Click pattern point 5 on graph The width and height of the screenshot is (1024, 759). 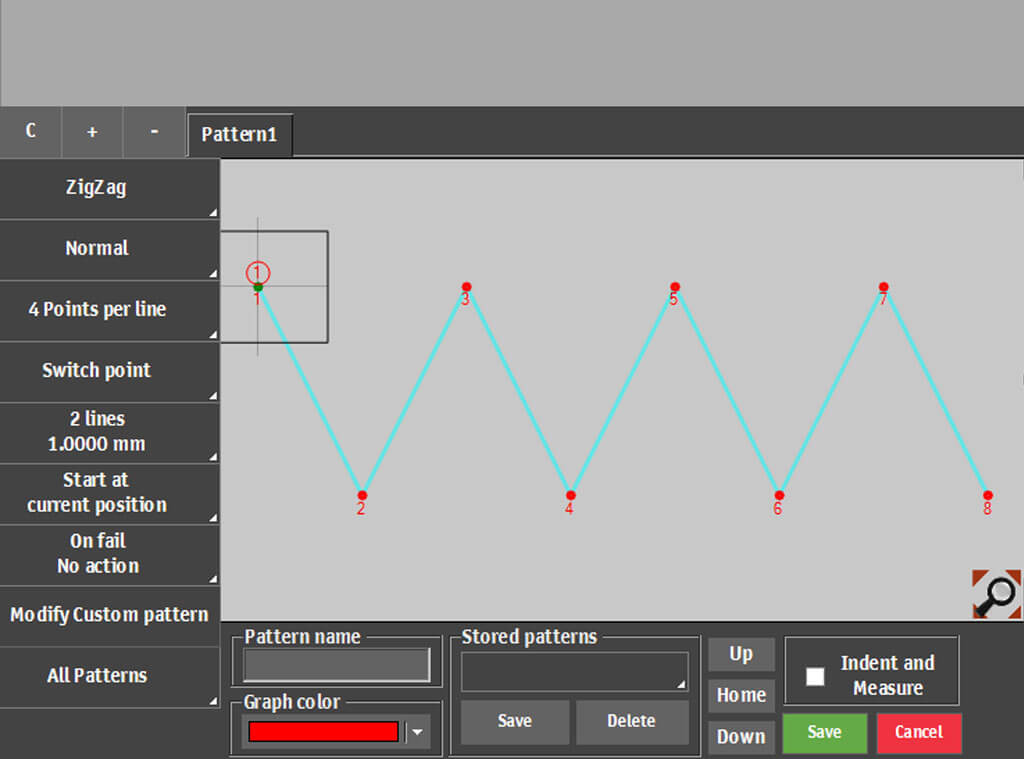coord(675,287)
